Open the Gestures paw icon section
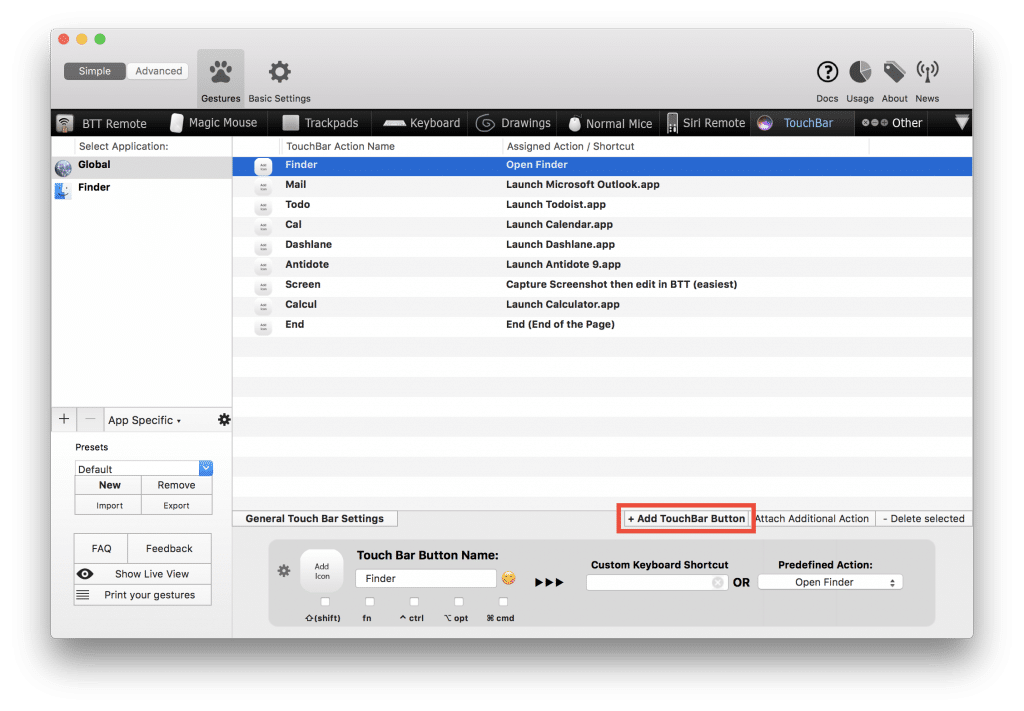Image resolution: width=1024 pixels, height=711 pixels. tap(221, 79)
